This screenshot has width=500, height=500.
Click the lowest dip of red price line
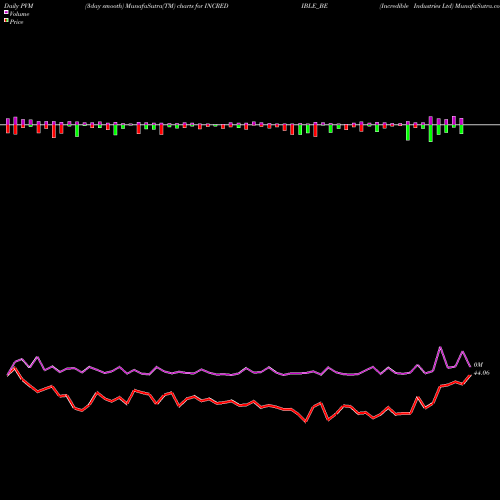(306, 422)
